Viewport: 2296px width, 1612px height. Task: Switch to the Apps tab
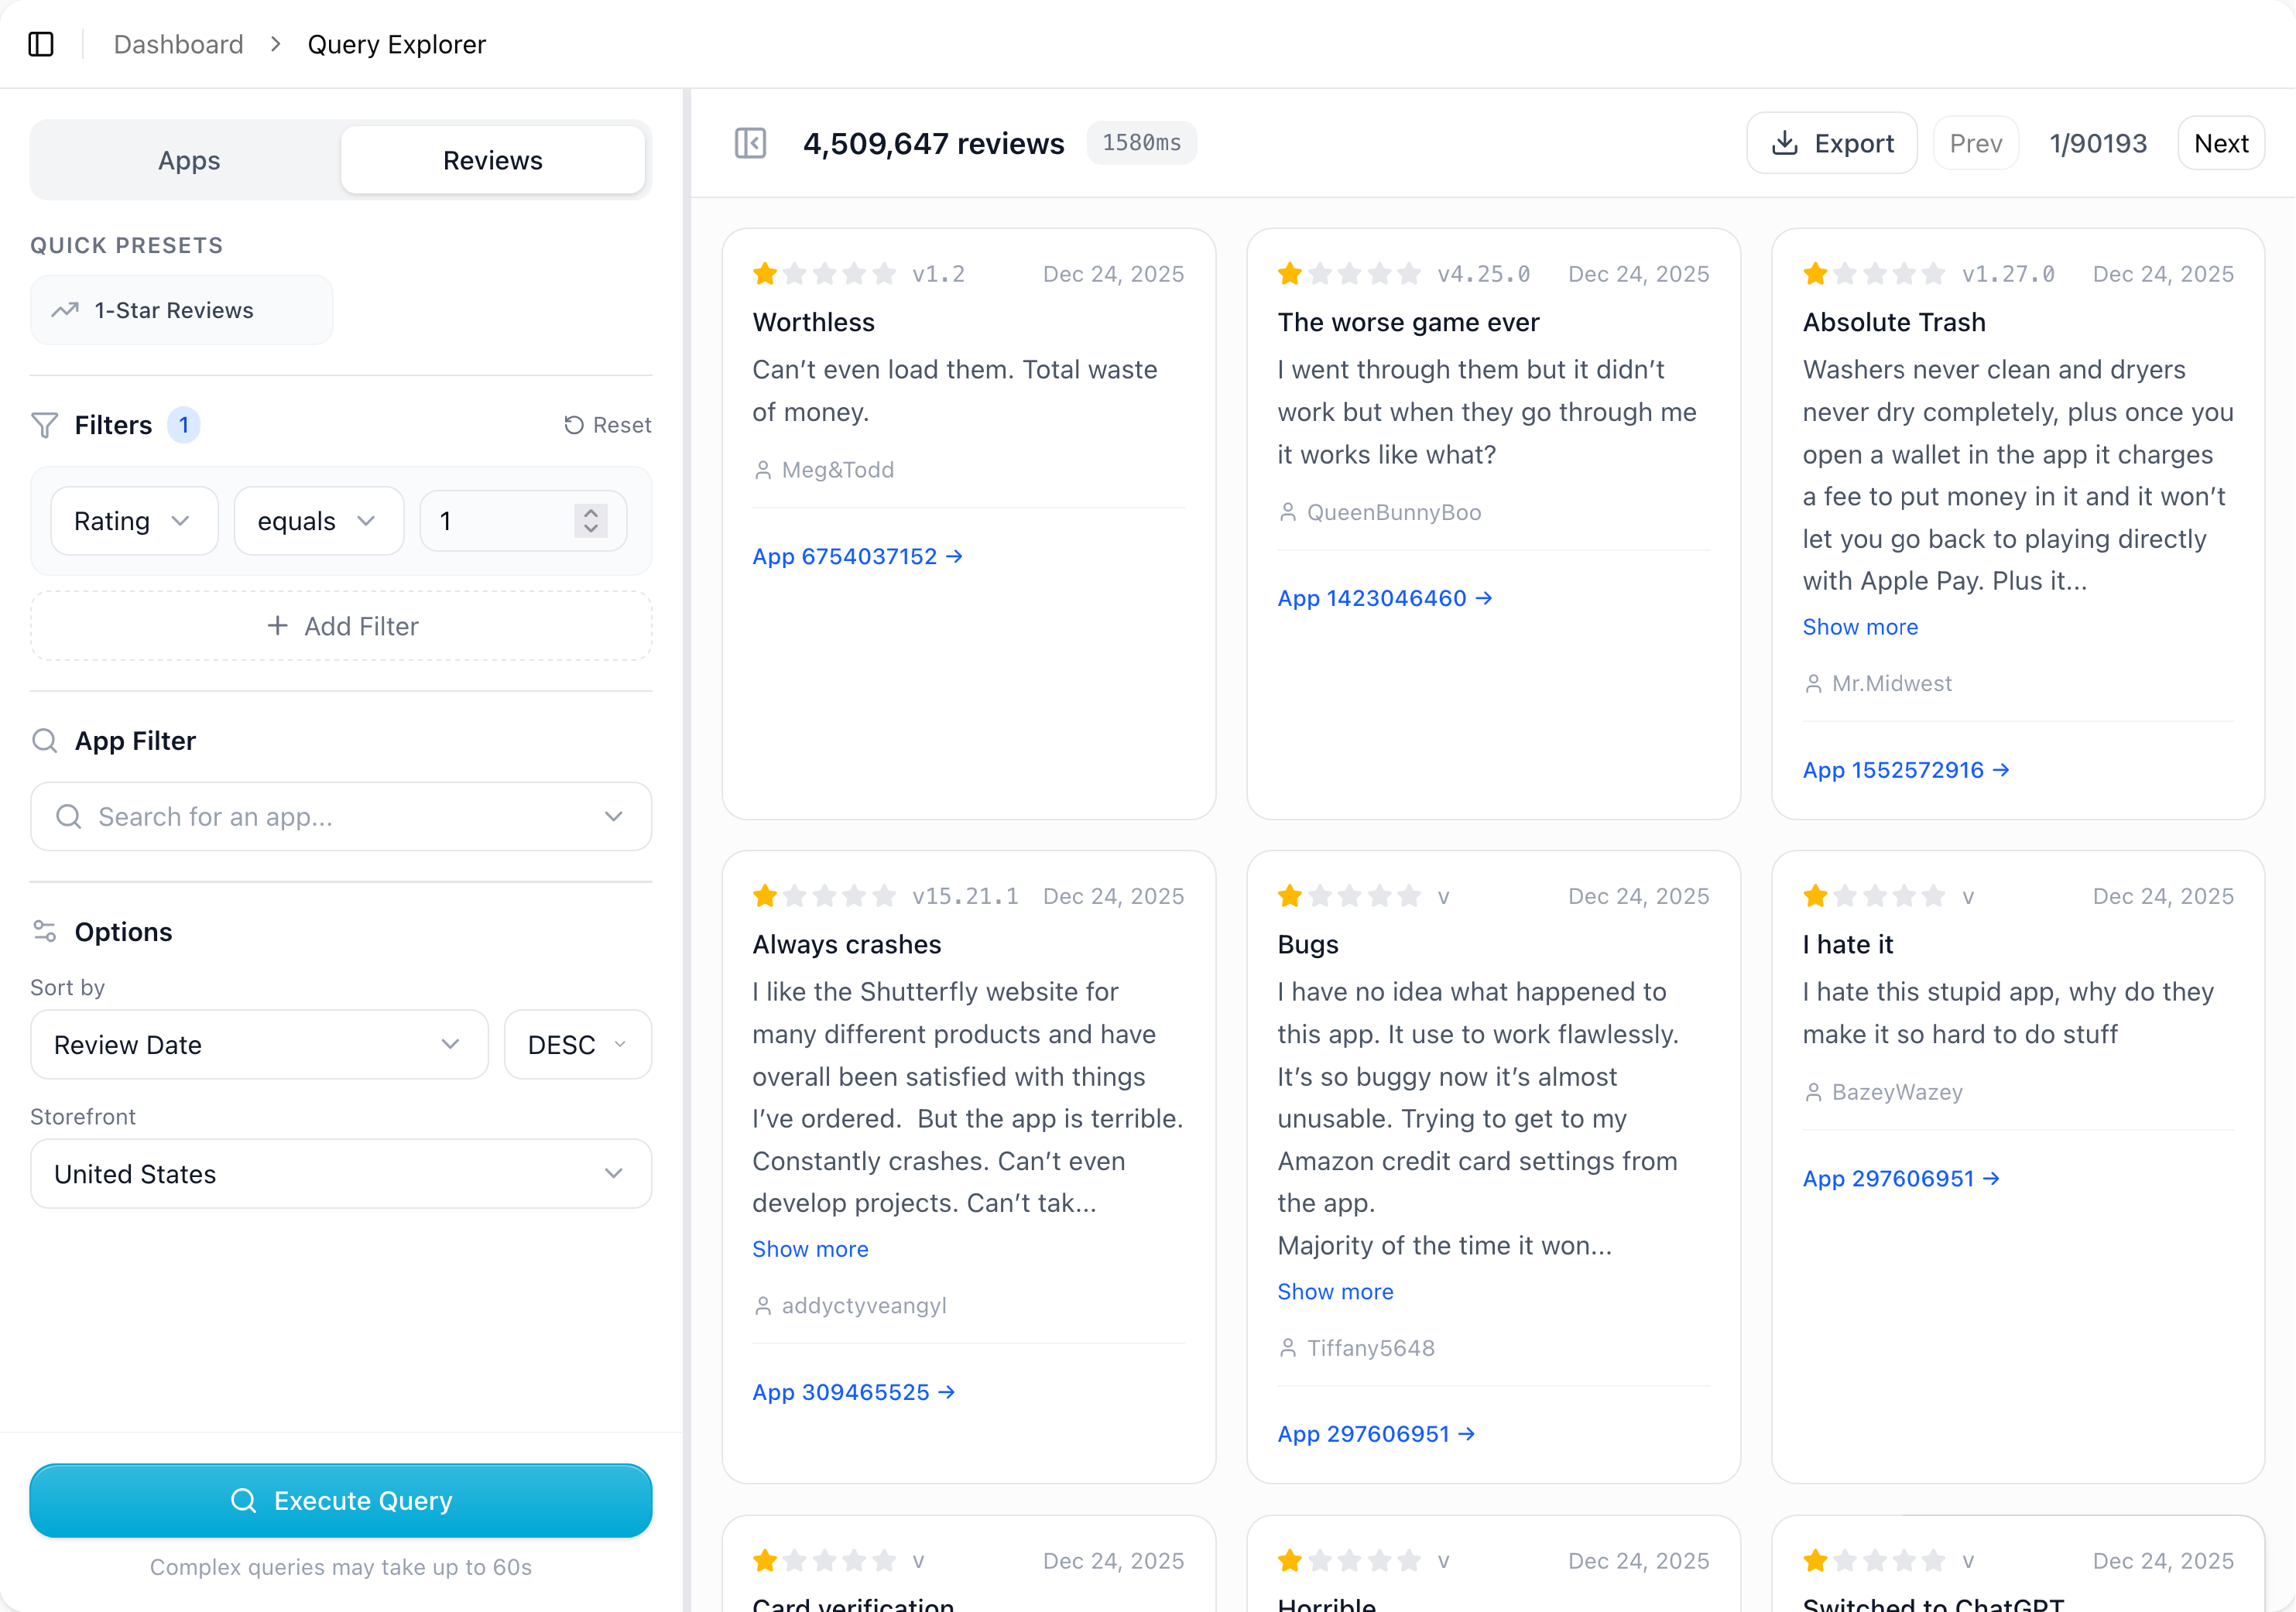(189, 160)
